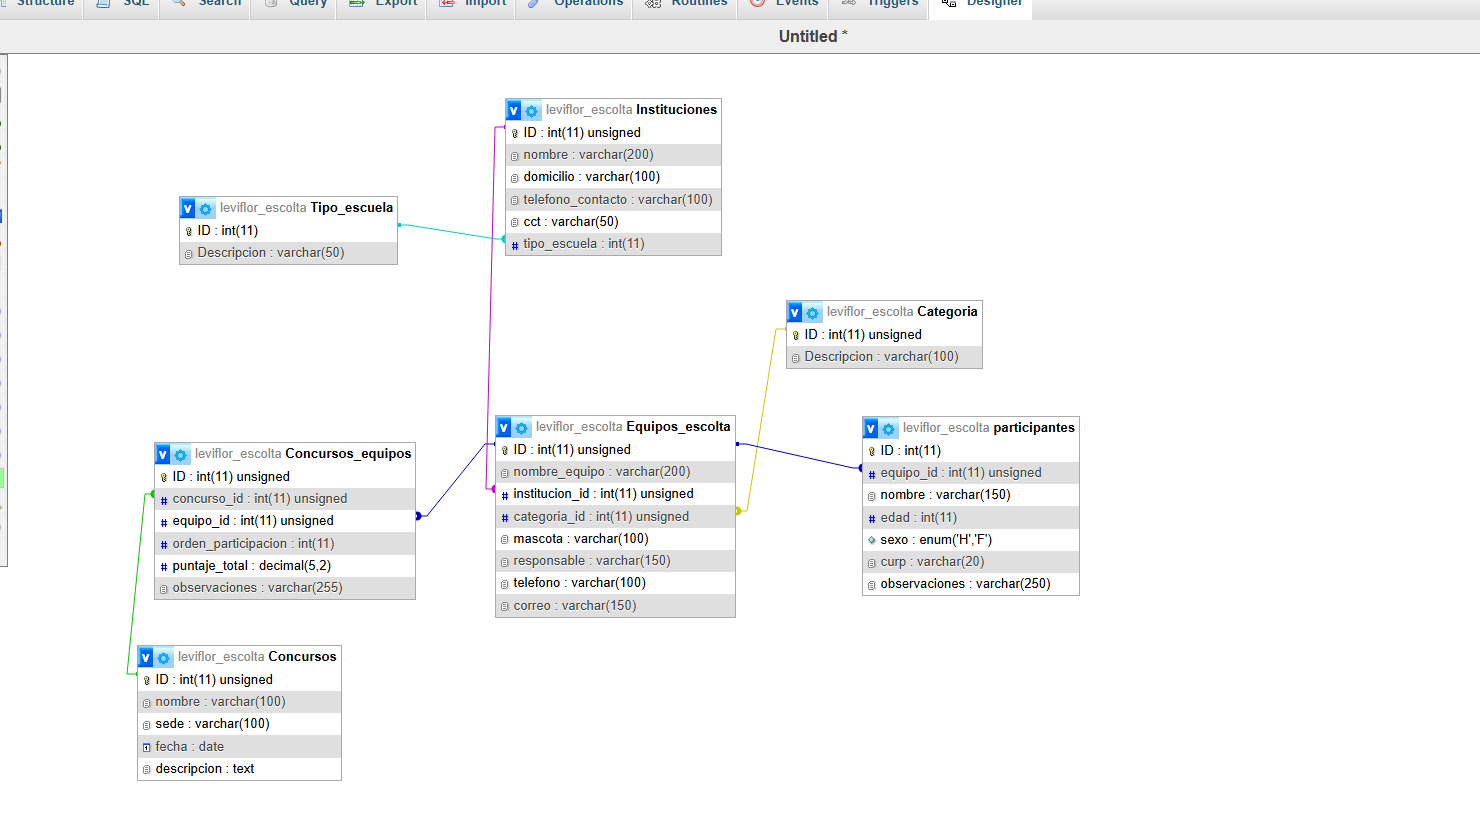Viewport: 1480px width, 831px height.
Task: Click the primary key icon of Instituciones ID
Action: coord(515,133)
